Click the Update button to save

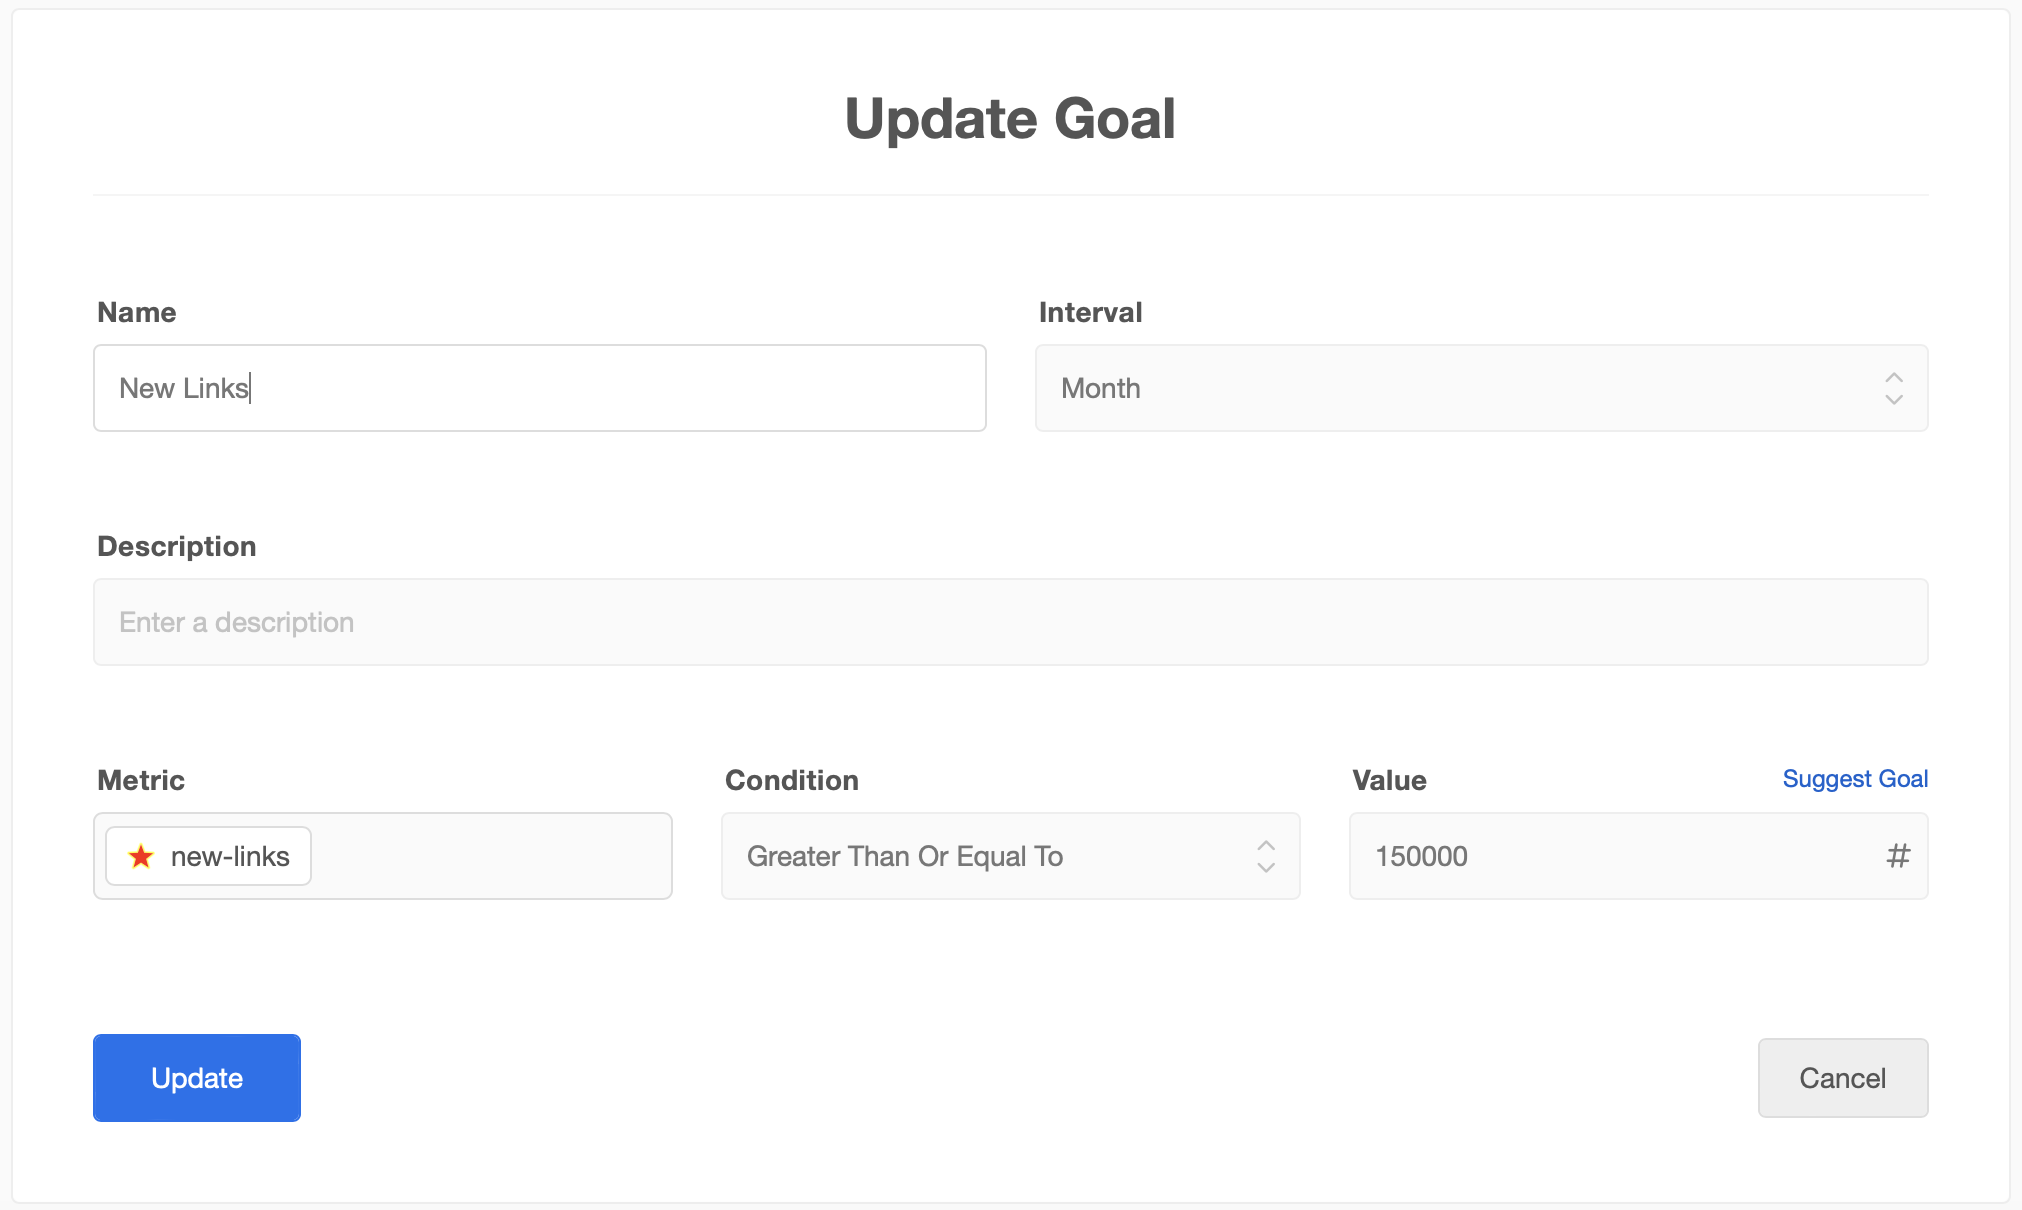(197, 1076)
